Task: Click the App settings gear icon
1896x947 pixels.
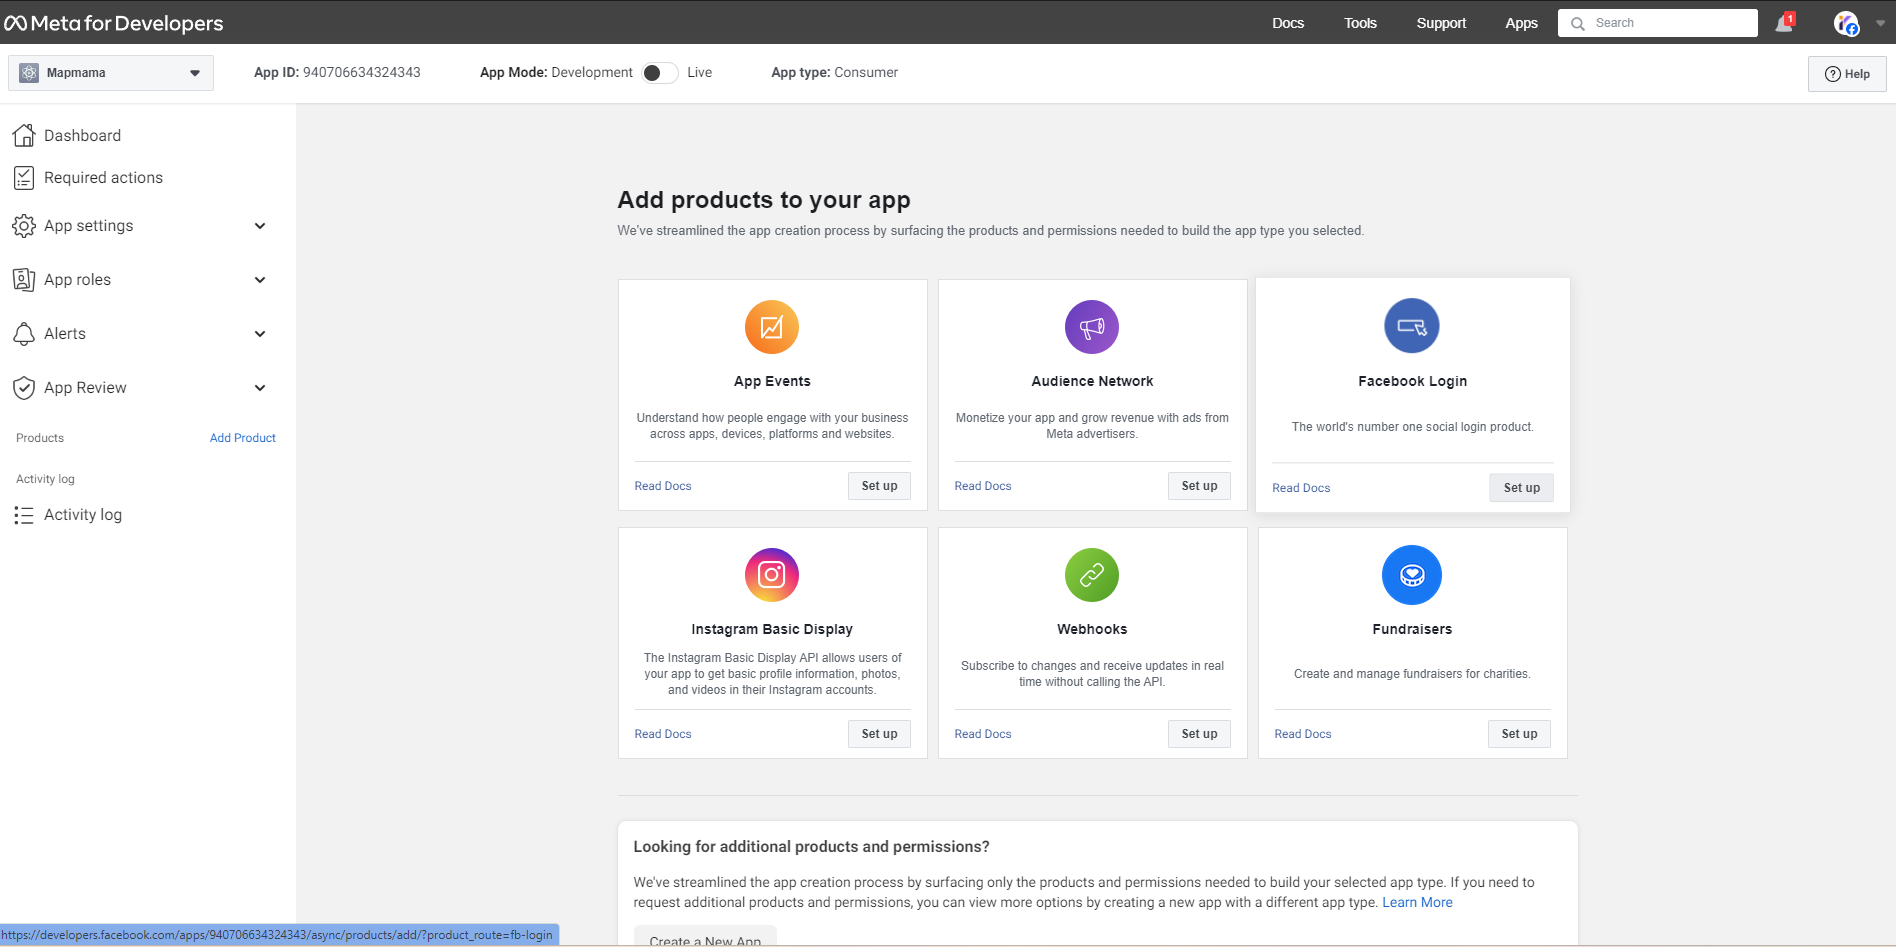Action: coord(24,226)
